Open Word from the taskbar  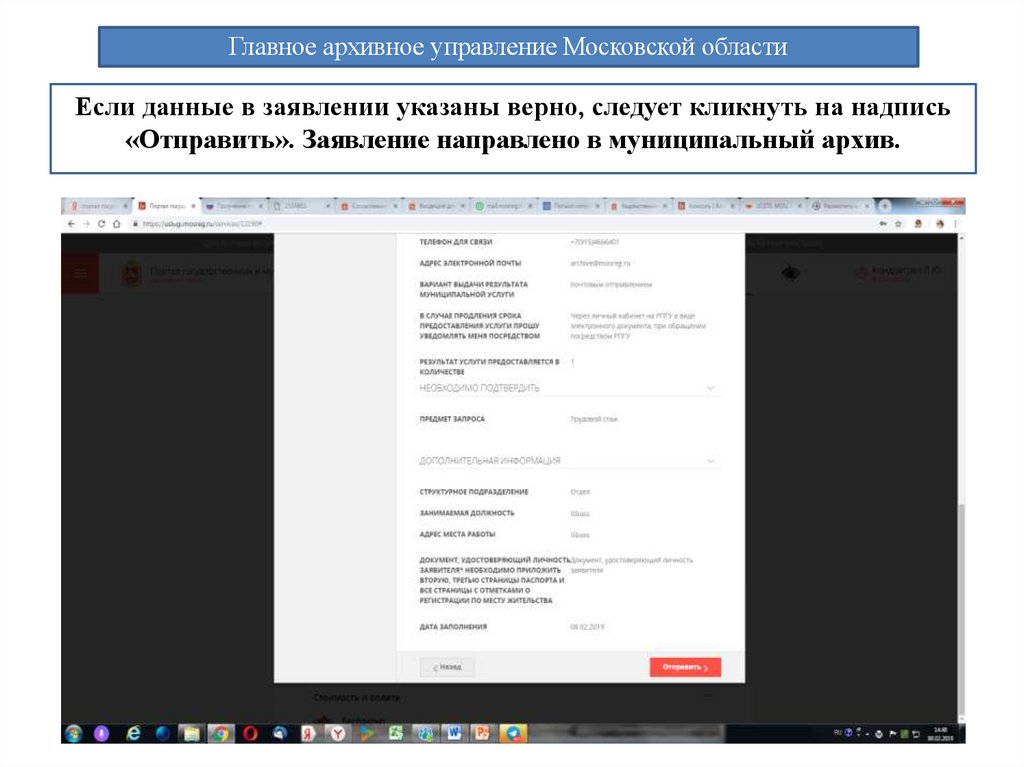click(454, 734)
